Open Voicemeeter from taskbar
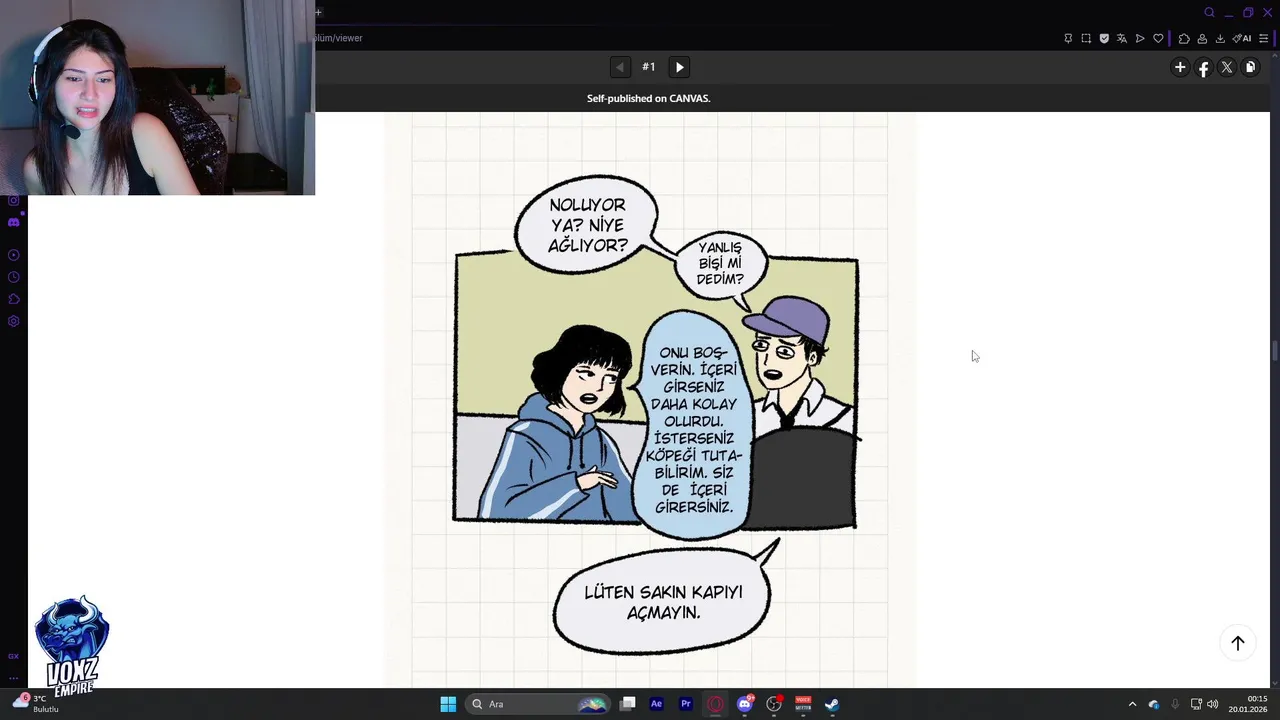The height and width of the screenshot is (720, 1280). (803, 704)
